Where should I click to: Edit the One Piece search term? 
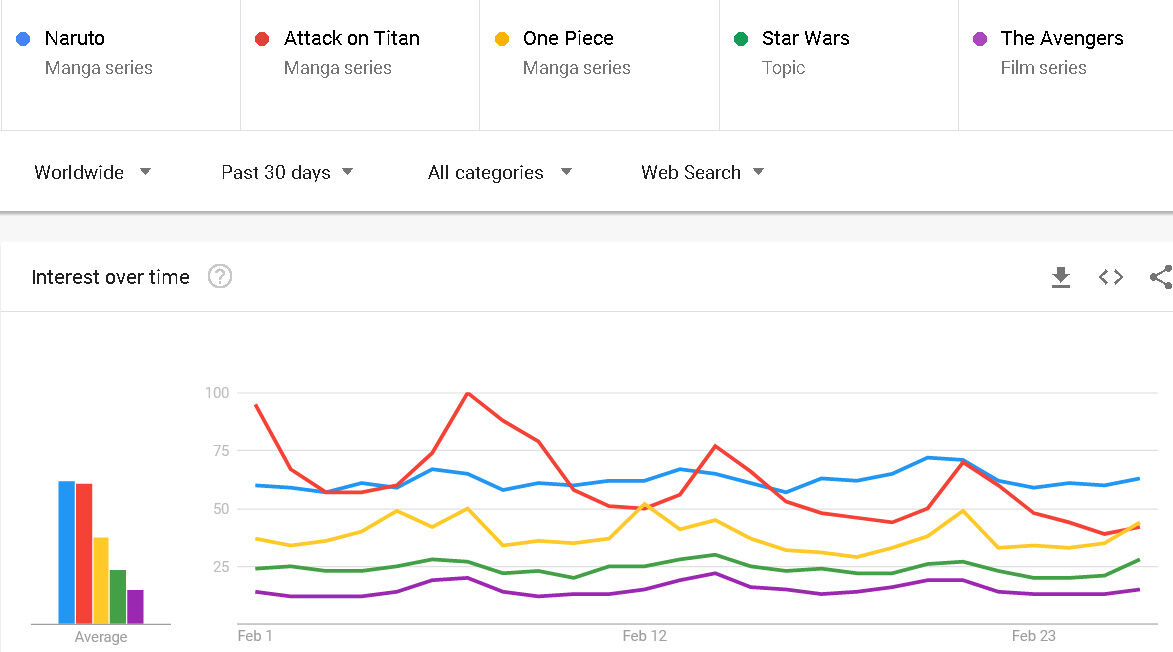568,39
